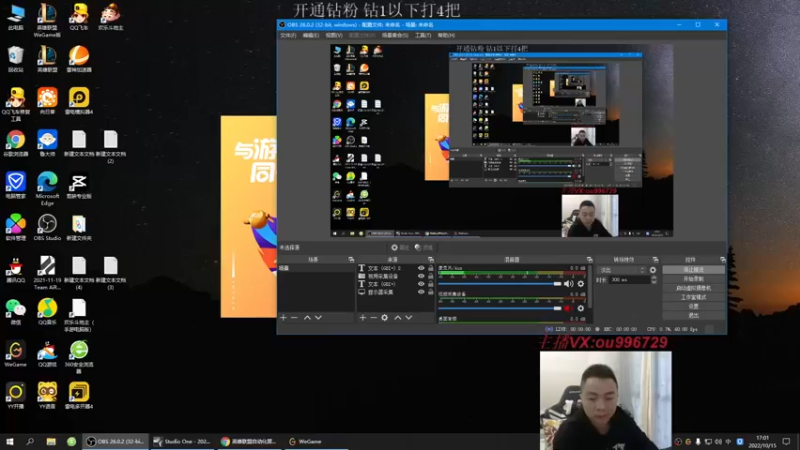Open 帮助(H) menu in OBS
Screen dimensions: 800x450
click(446, 35)
